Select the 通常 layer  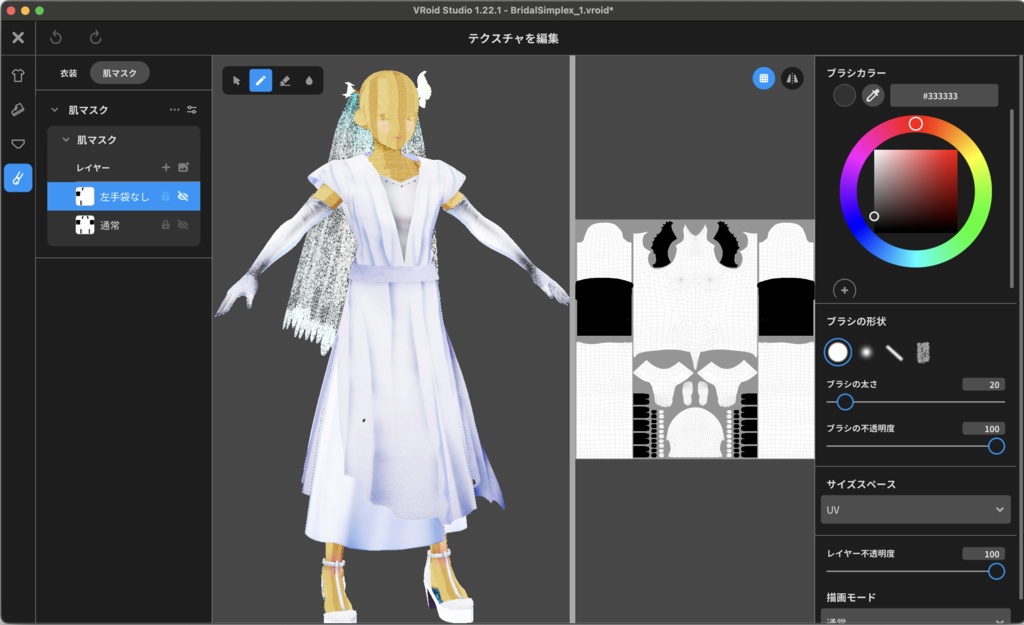(124, 225)
